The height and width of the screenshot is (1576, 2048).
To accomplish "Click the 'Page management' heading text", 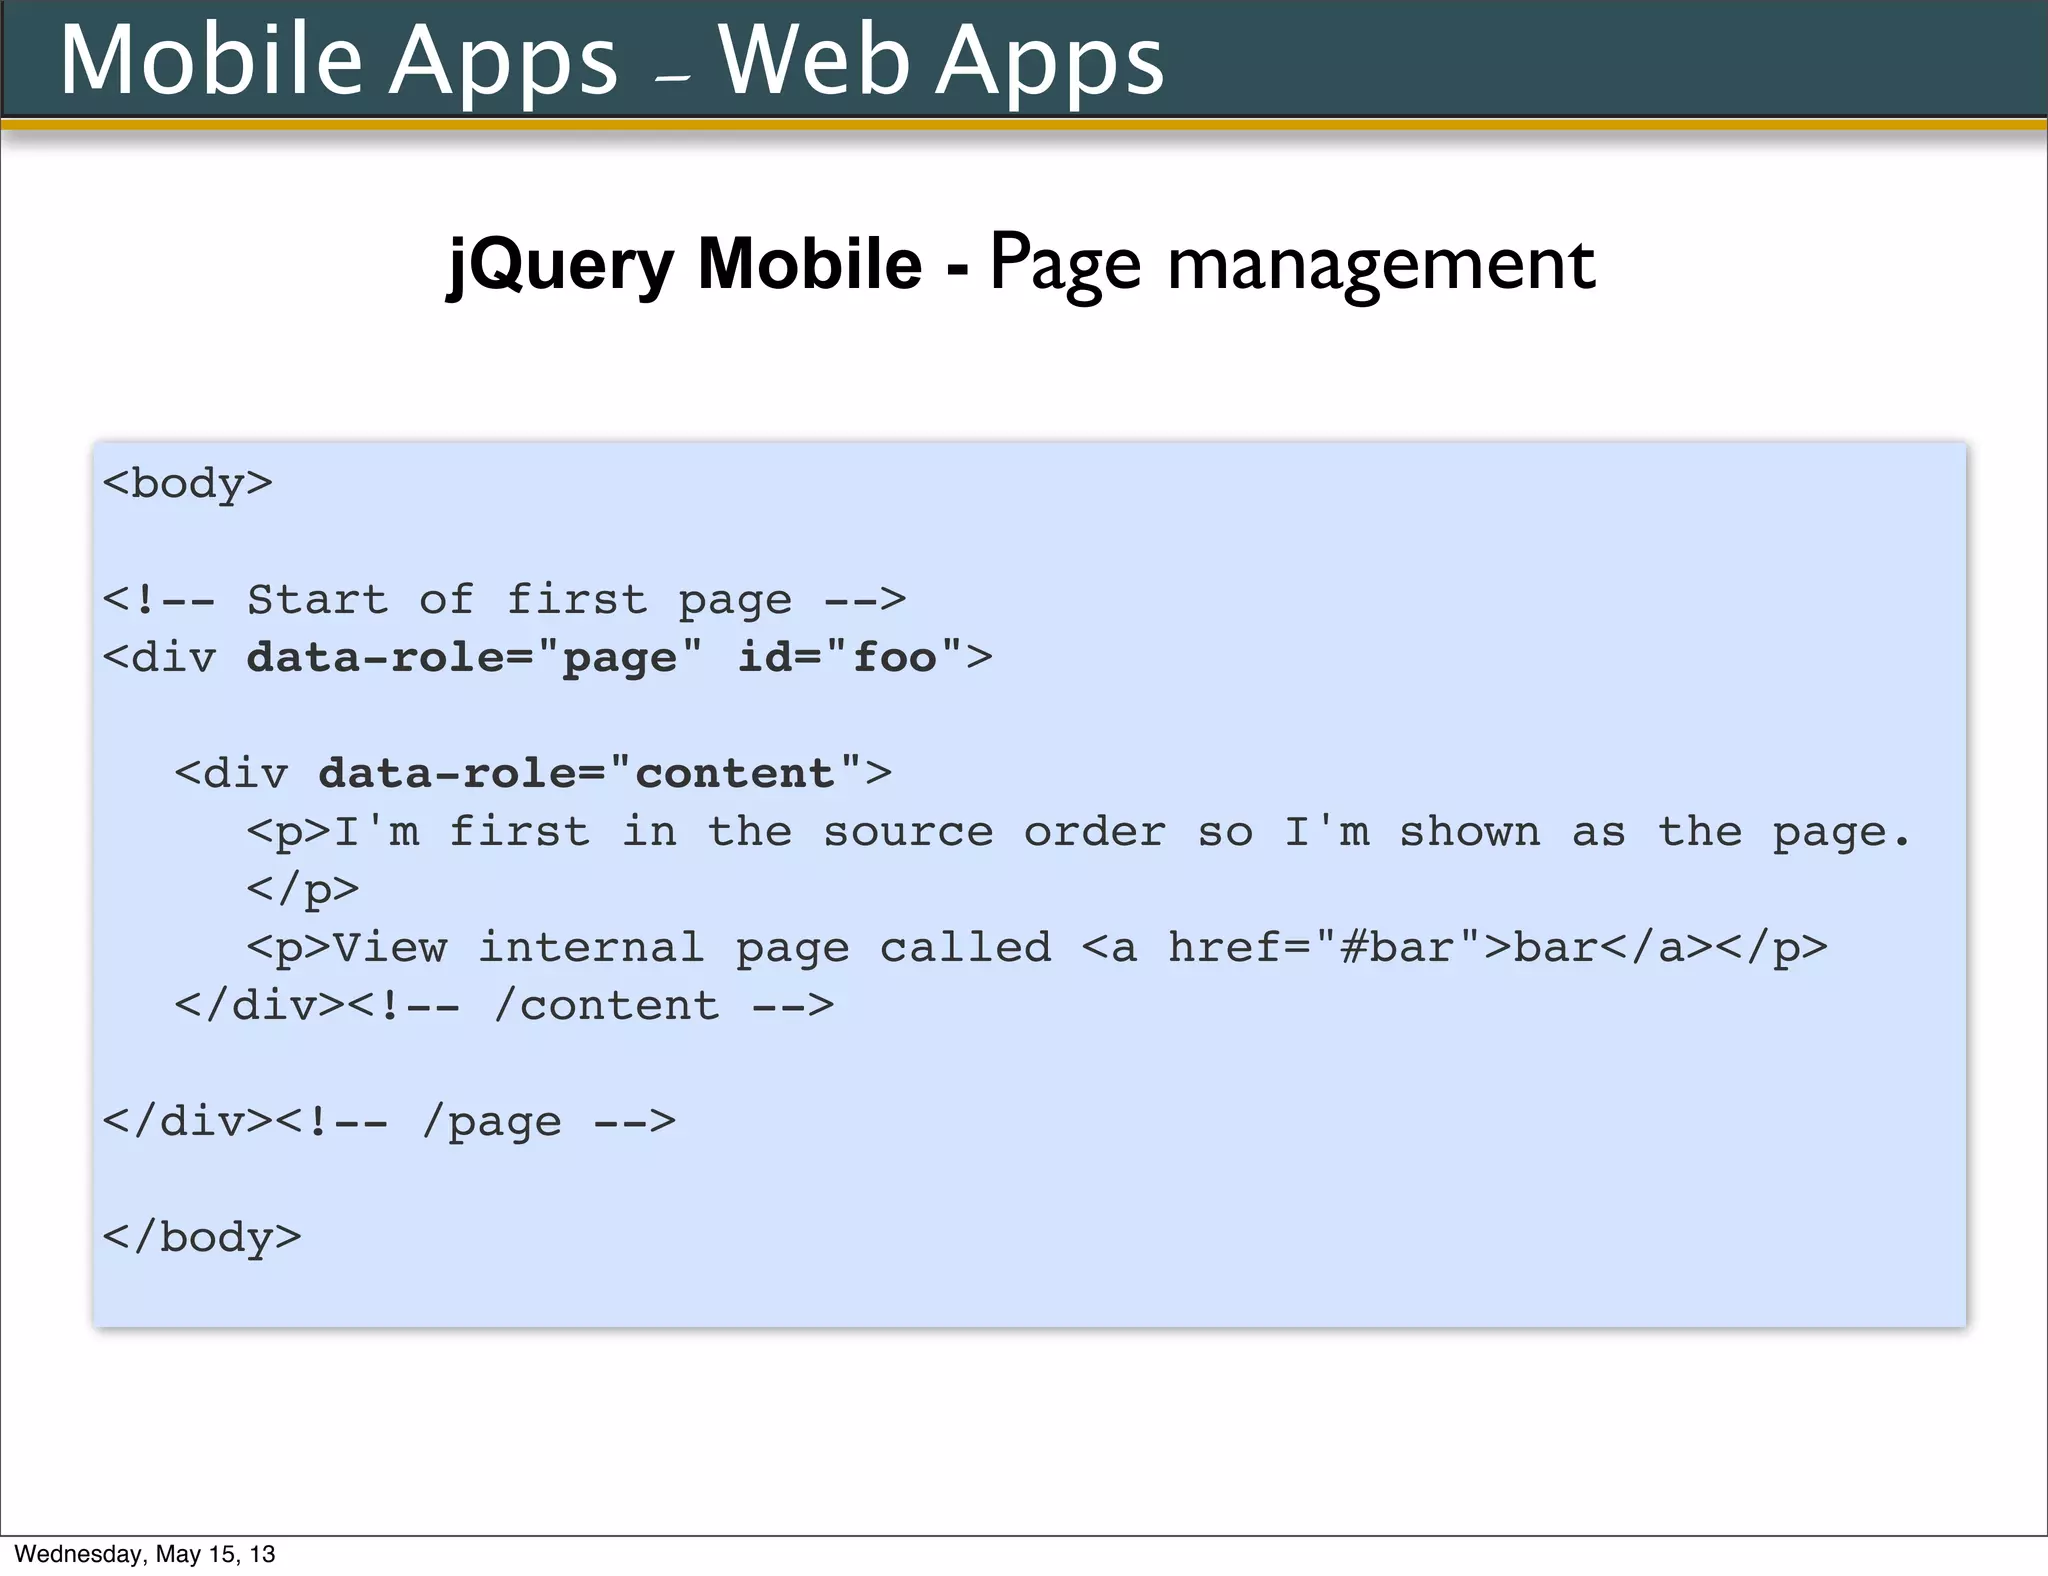I will [x=1292, y=264].
